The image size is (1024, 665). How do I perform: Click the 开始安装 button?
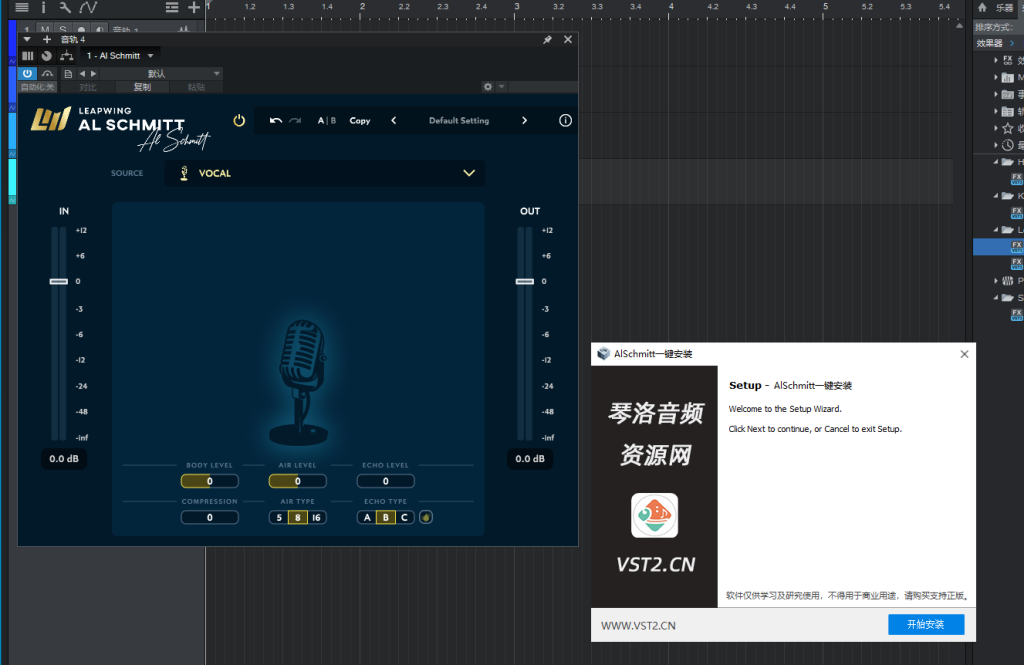pyautogui.click(x=926, y=624)
